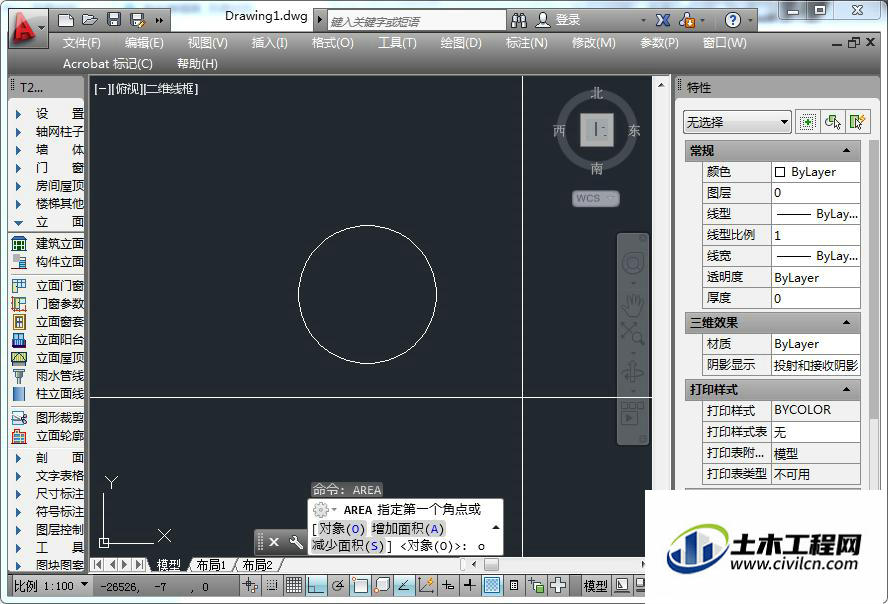Switch to the 布局1 tab

click(x=211, y=565)
